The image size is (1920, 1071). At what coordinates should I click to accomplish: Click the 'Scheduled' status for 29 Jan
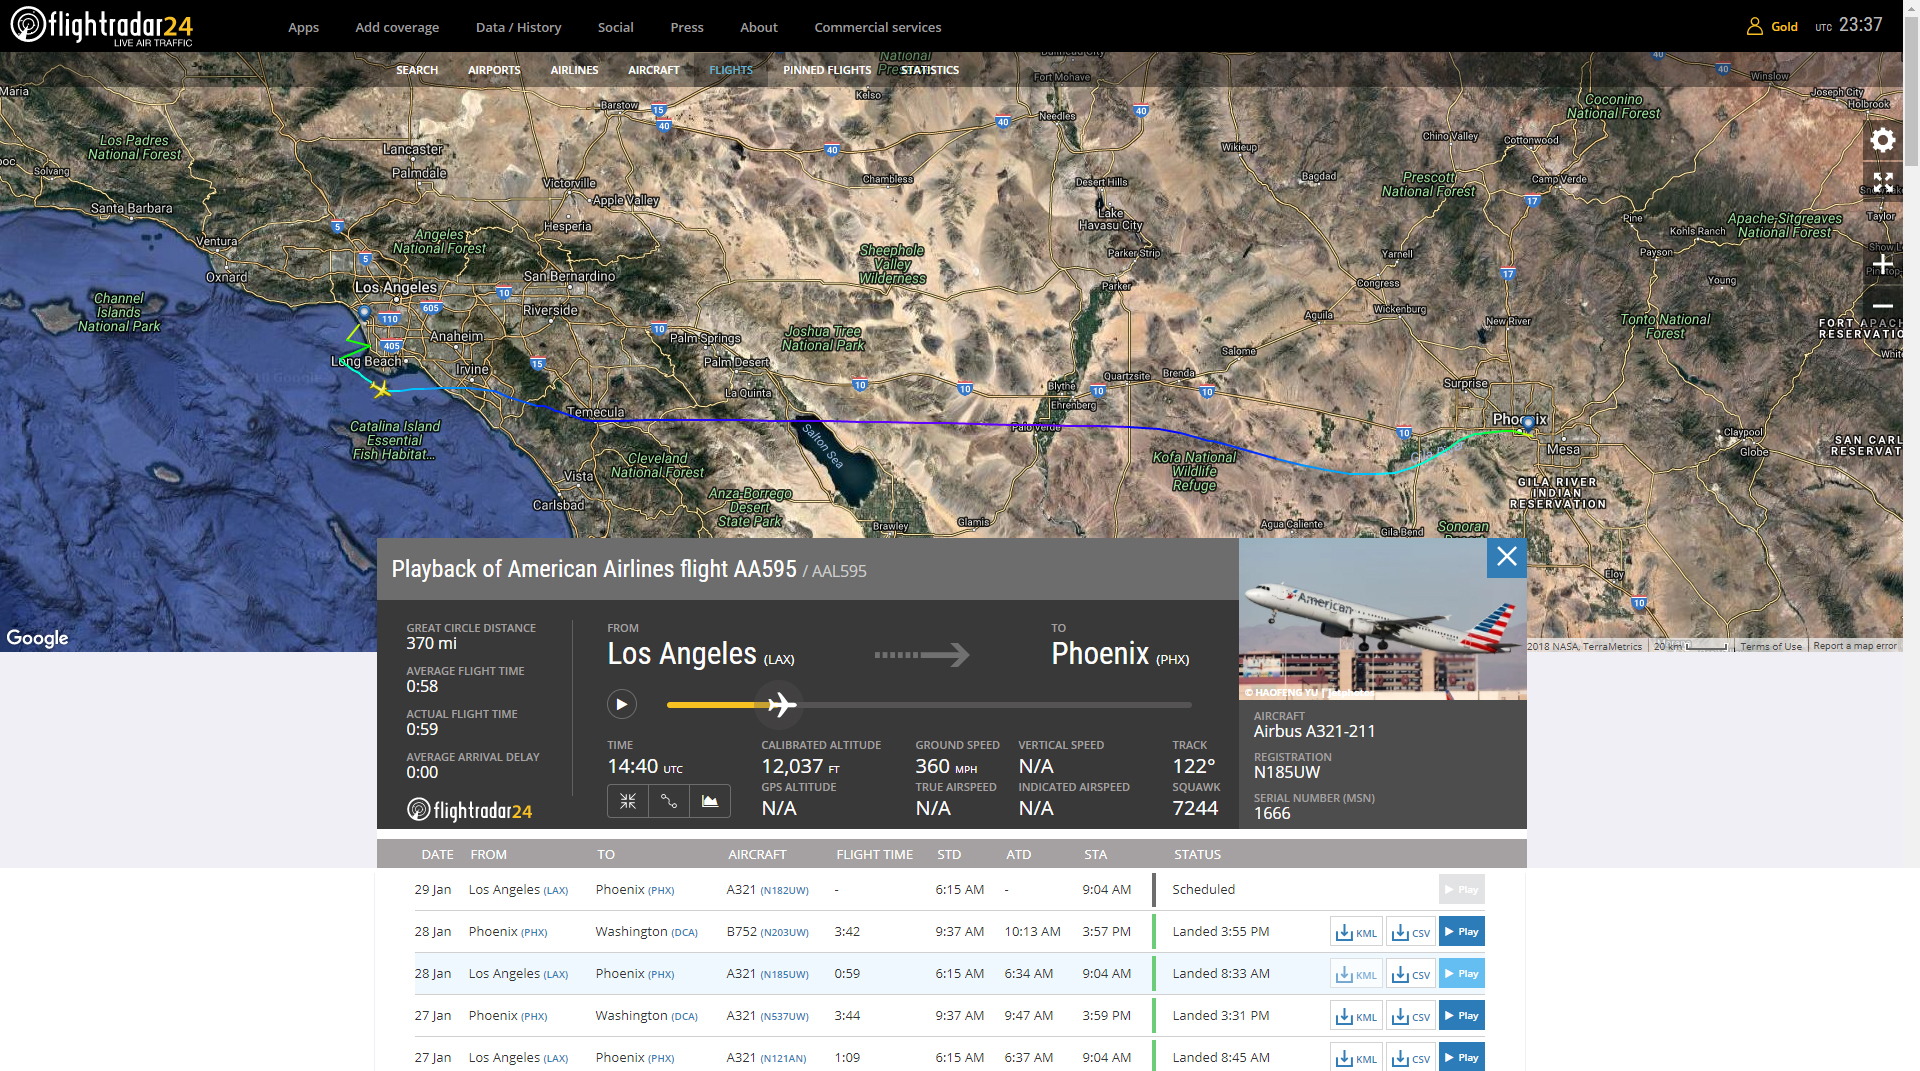pyautogui.click(x=1203, y=889)
